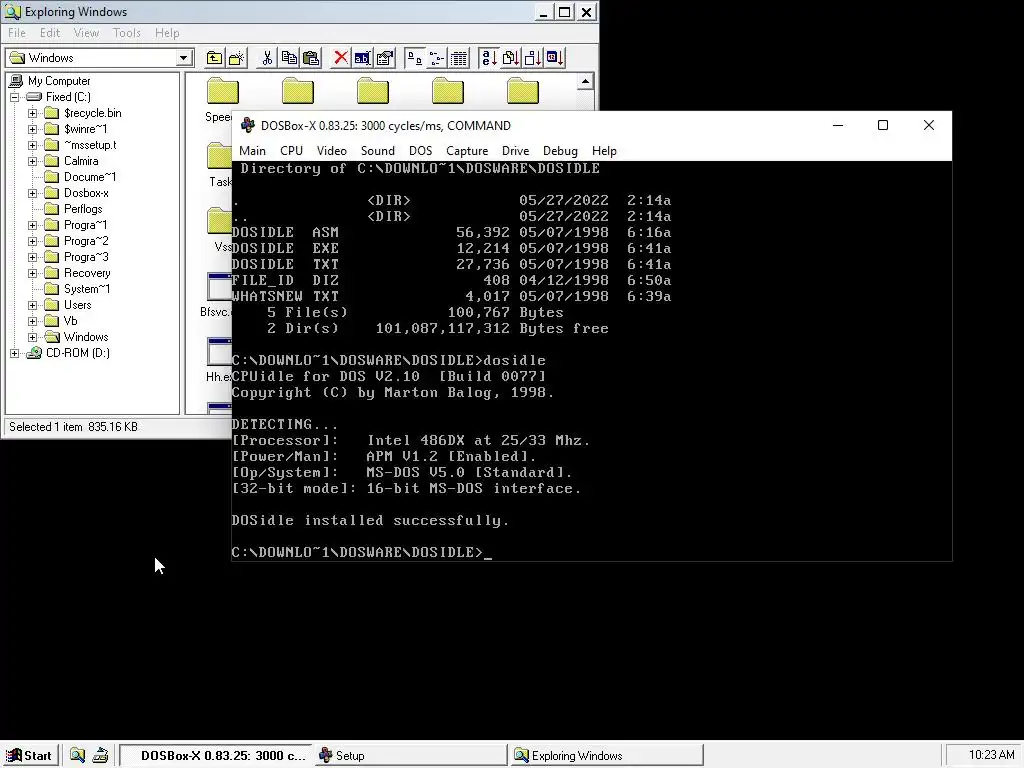Click the red X Delete icon

click(x=340, y=58)
